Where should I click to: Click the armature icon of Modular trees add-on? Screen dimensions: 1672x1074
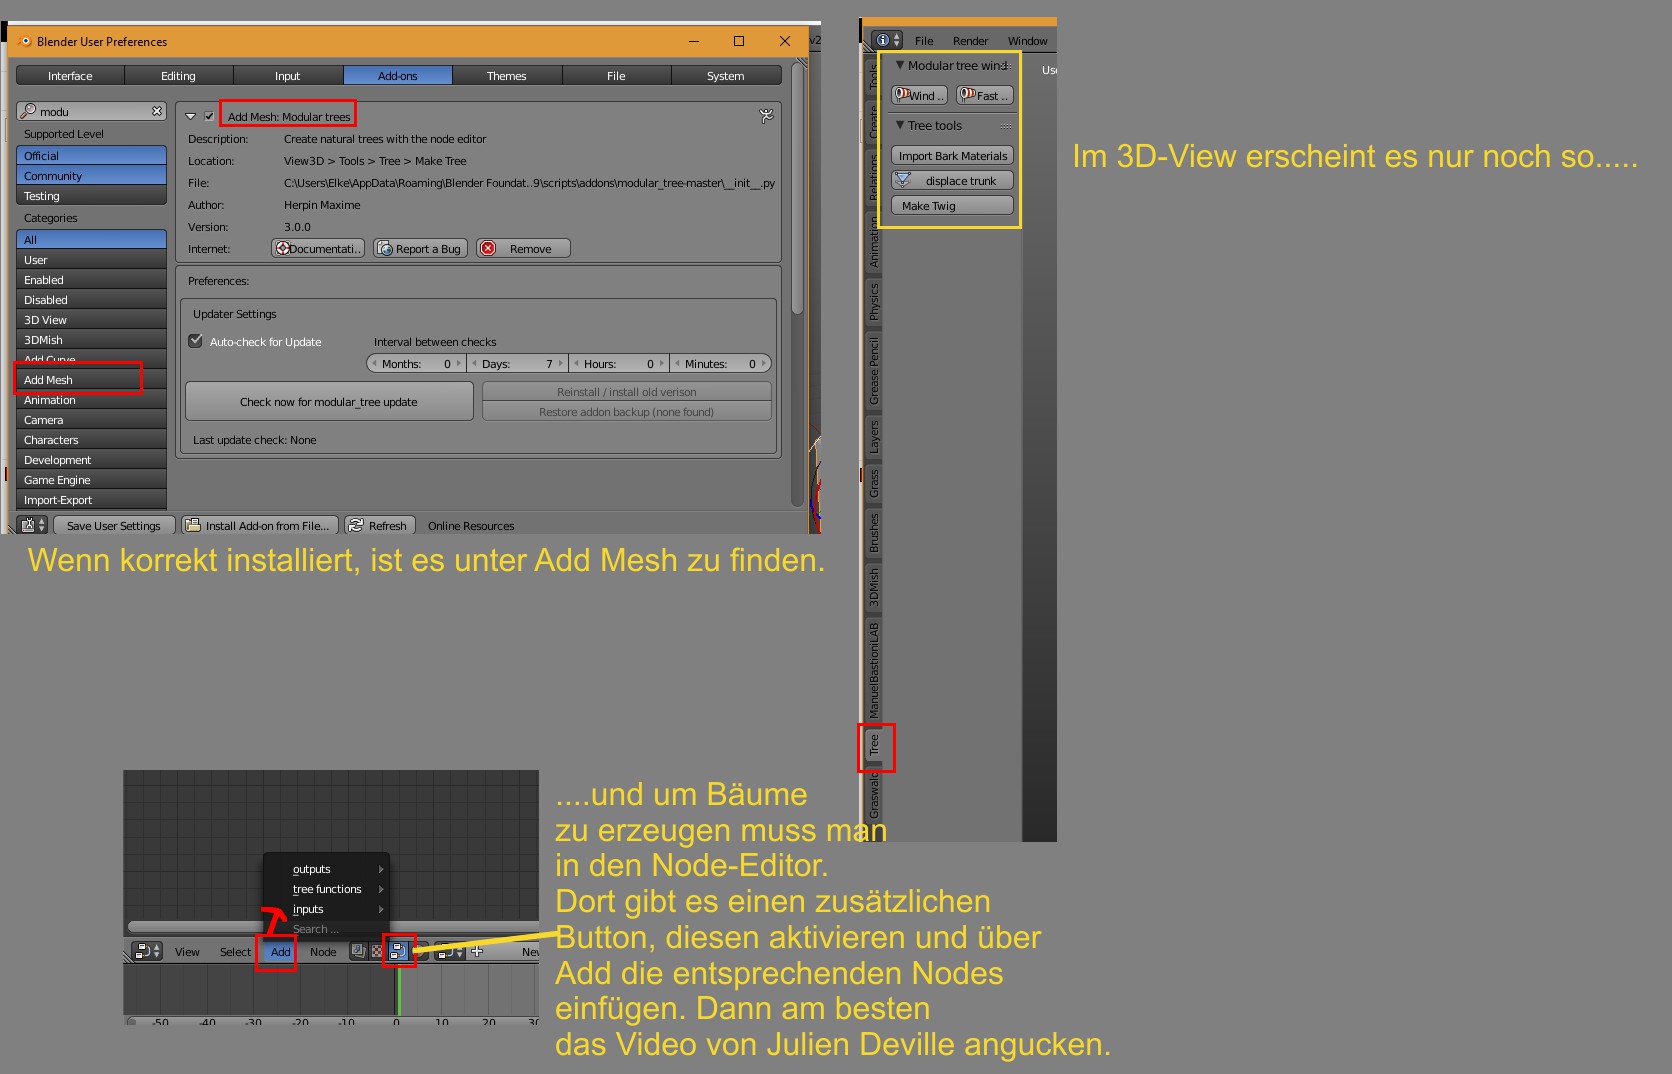pyautogui.click(x=767, y=116)
